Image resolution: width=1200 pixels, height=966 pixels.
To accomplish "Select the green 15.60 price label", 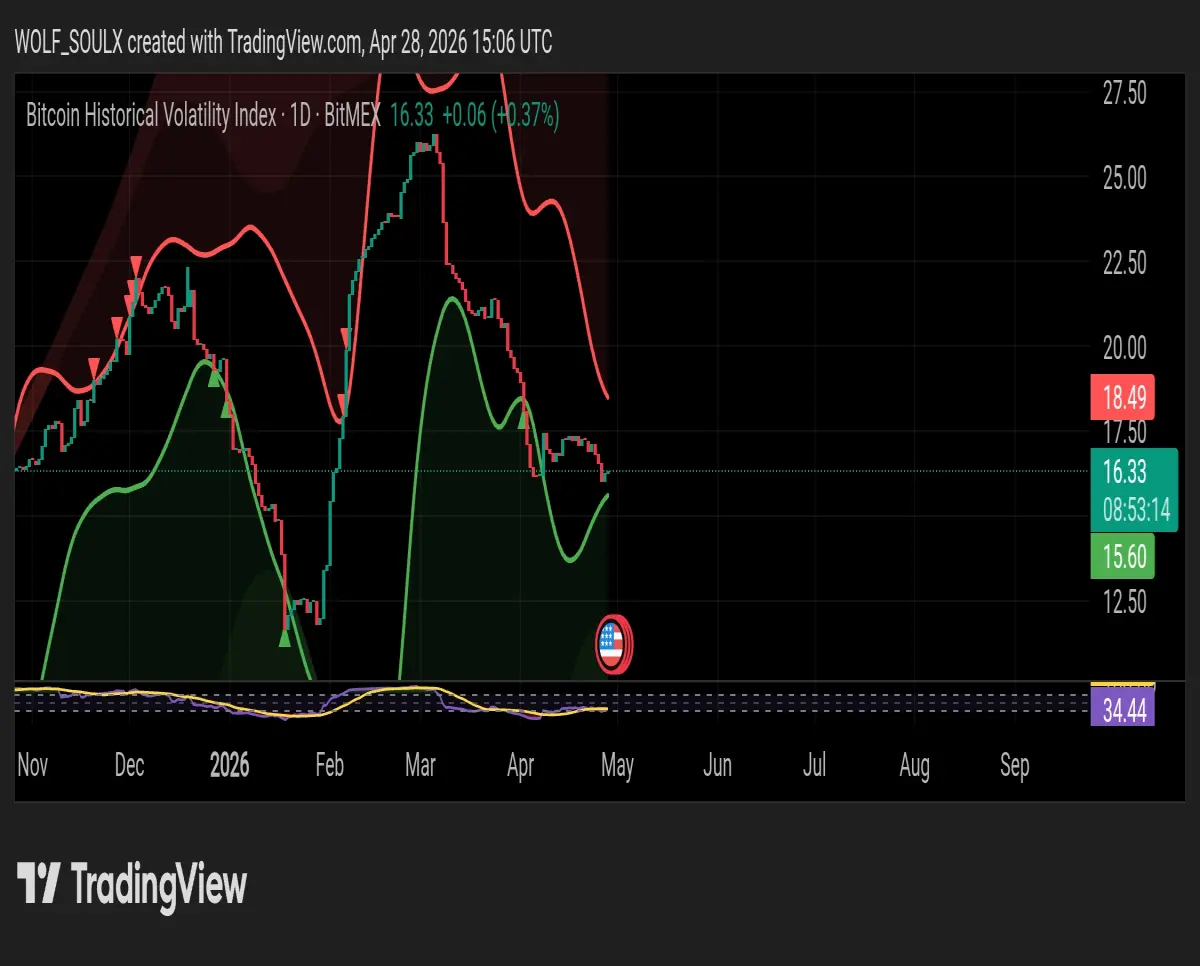I will click(1122, 556).
